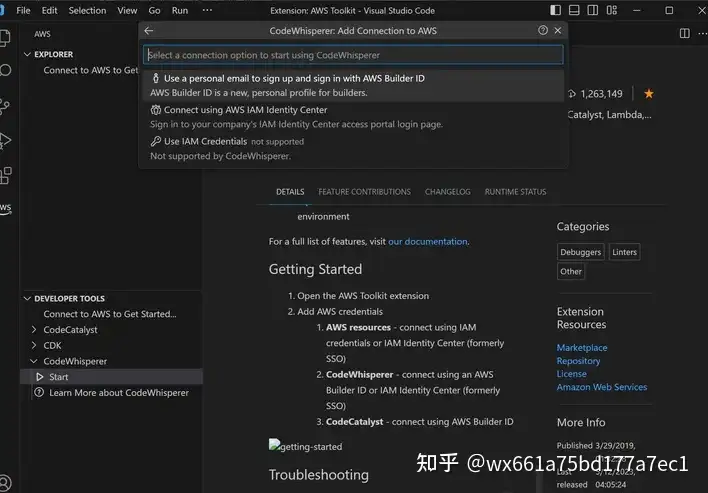Open the Marketplace resource link
708x493 pixels.
point(582,348)
